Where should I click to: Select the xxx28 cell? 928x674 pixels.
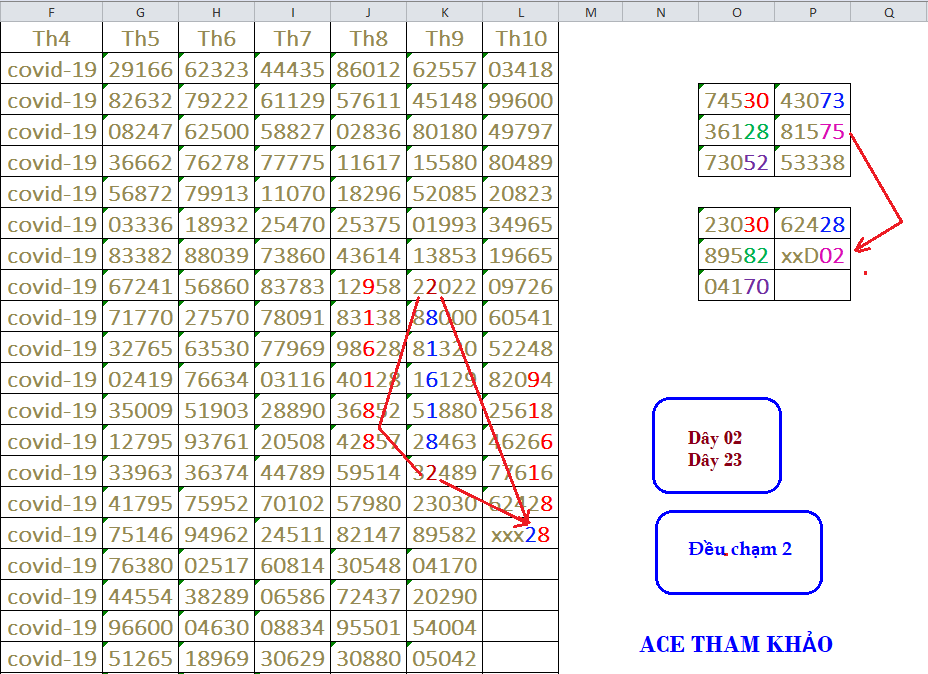(x=520, y=535)
